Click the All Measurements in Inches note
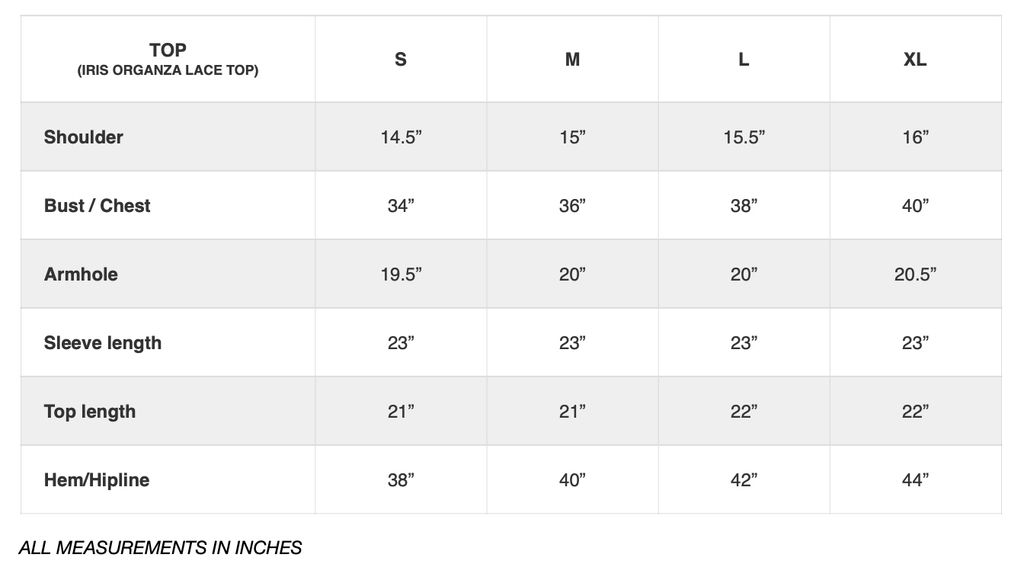Screen dimensions: 1024x568 point(160,547)
